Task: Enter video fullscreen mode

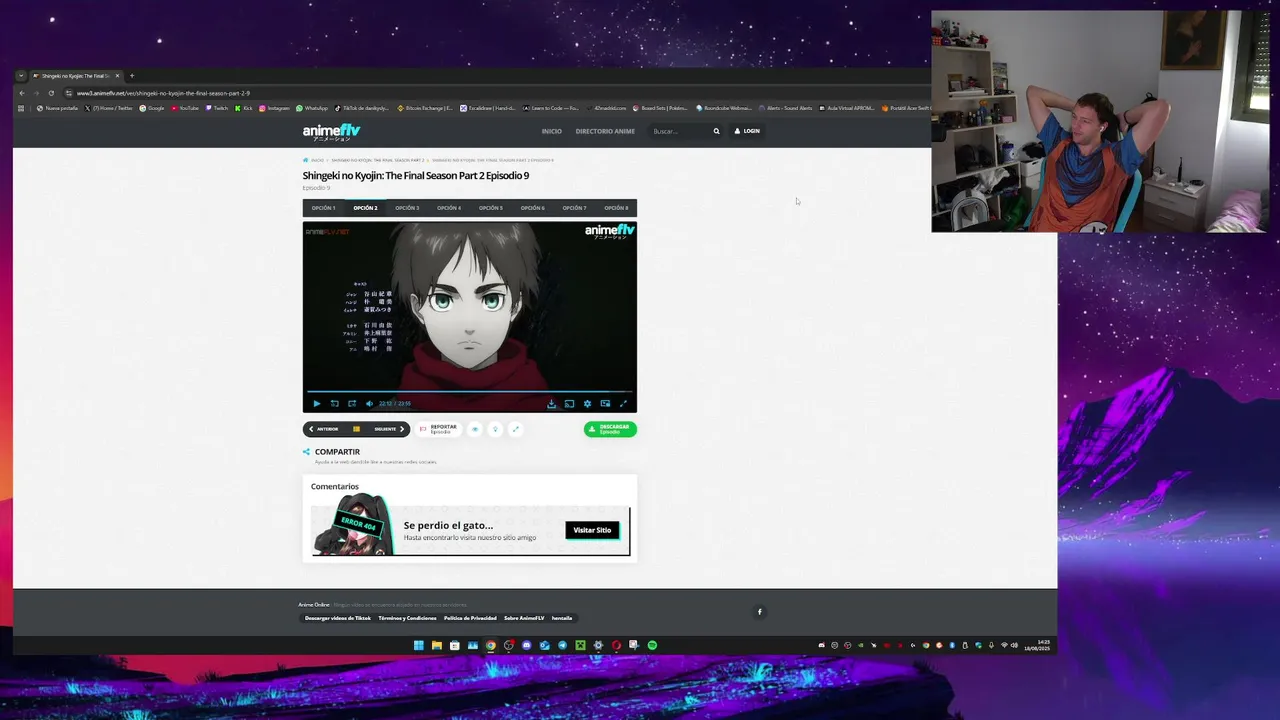Action: 623,403
